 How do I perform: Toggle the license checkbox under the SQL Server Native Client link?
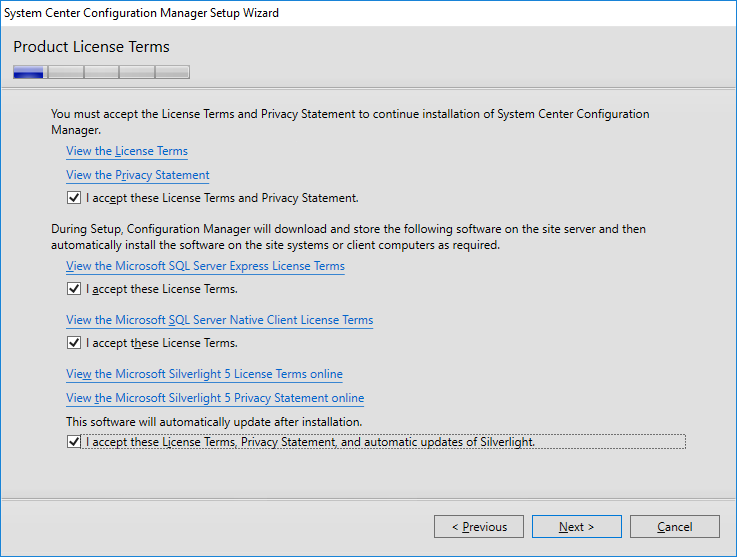point(74,342)
